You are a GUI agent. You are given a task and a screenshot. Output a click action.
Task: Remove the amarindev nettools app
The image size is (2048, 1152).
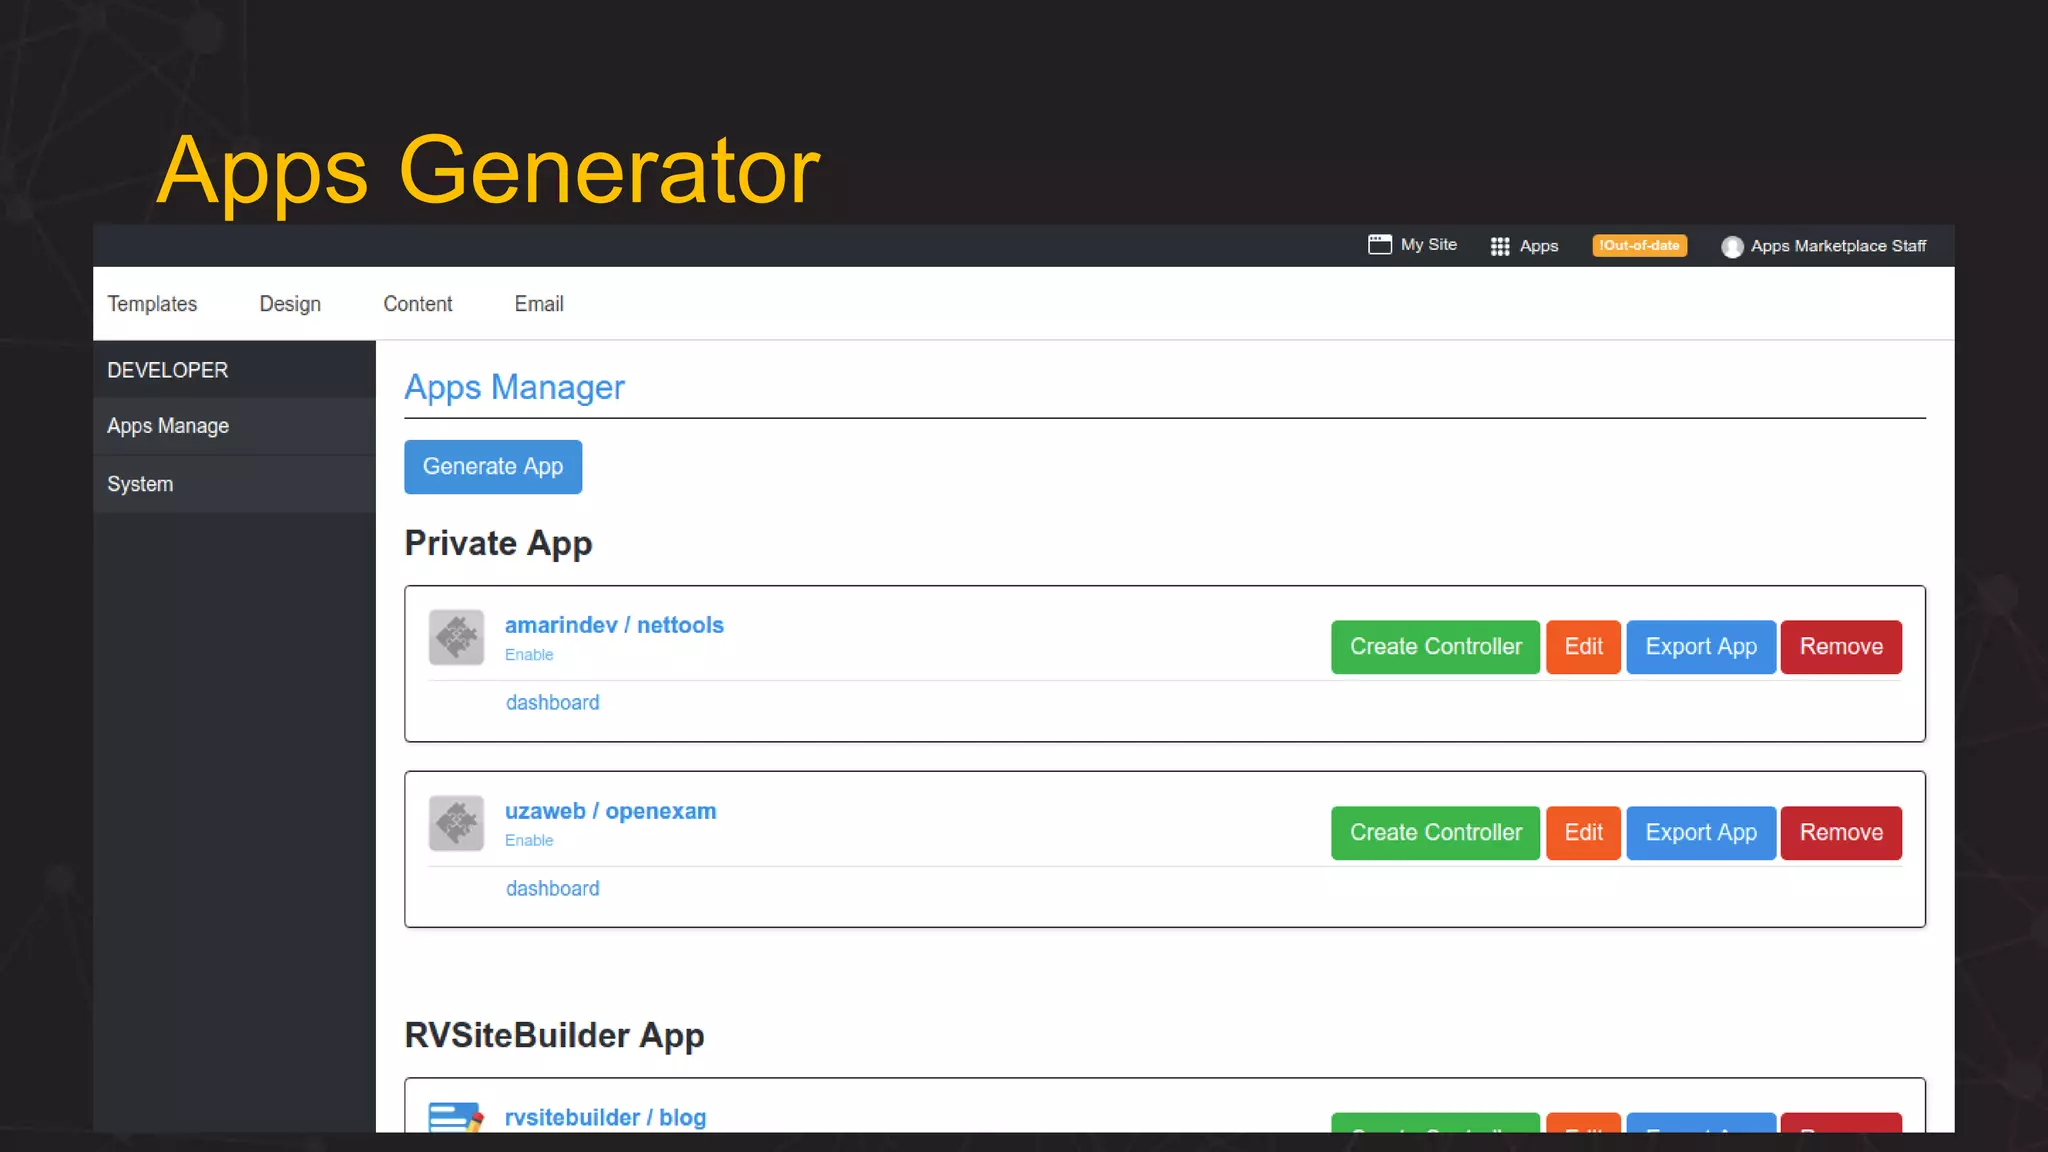pos(1841,647)
